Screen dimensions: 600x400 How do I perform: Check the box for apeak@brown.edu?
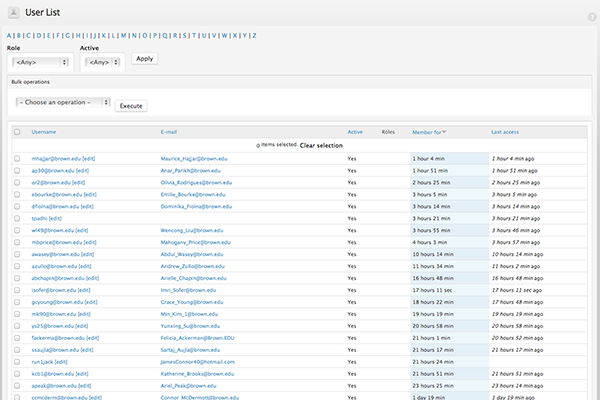pyautogui.click(x=17, y=386)
